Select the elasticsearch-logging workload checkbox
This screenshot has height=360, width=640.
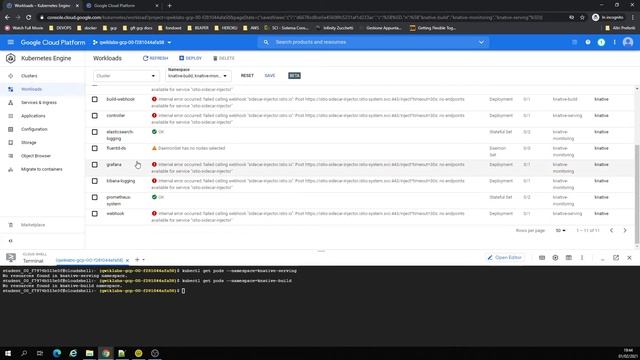95,132
